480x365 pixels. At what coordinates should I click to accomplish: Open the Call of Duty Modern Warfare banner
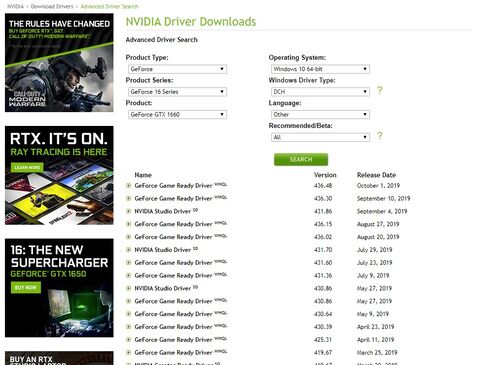(59, 63)
